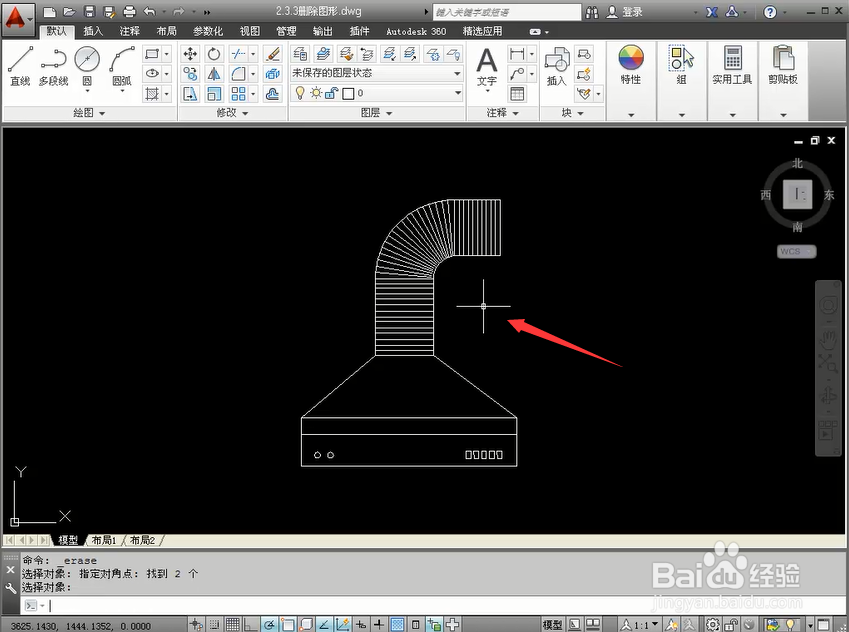Switch to the 视图 (View) ribbon tab
This screenshot has width=849, height=632.
(x=250, y=31)
